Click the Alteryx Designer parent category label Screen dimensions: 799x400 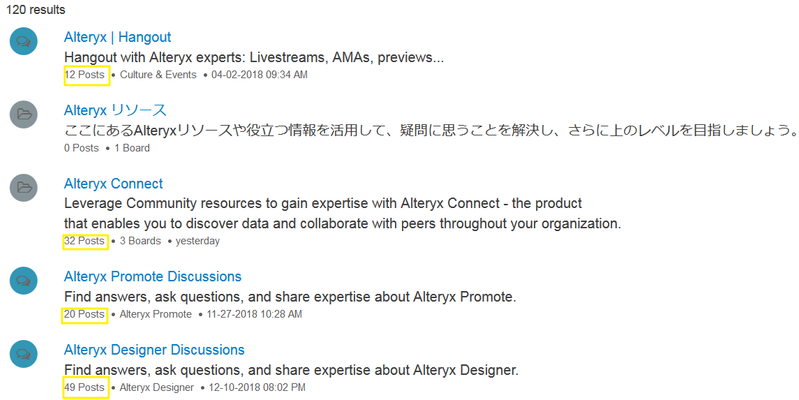tap(157, 387)
